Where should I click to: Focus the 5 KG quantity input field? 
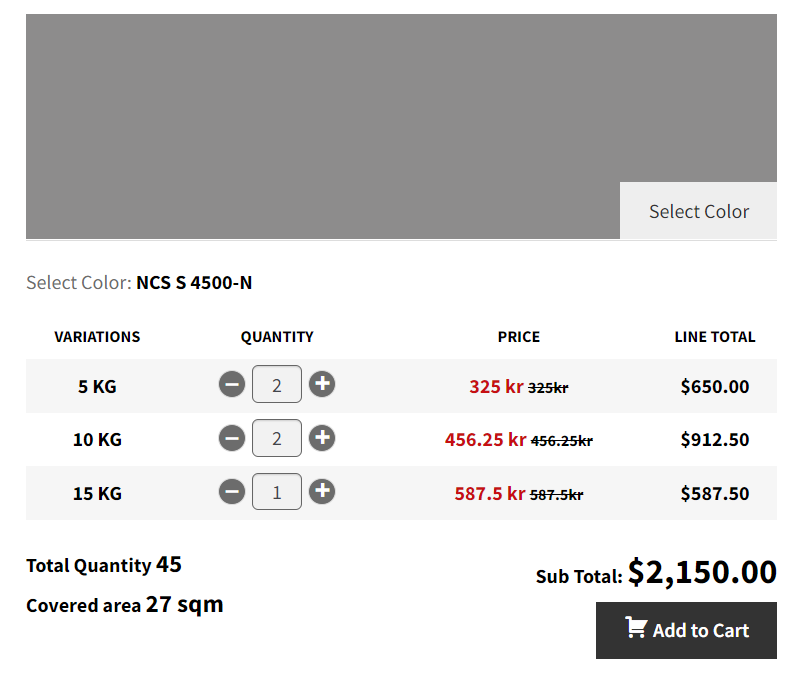(277, 385)
